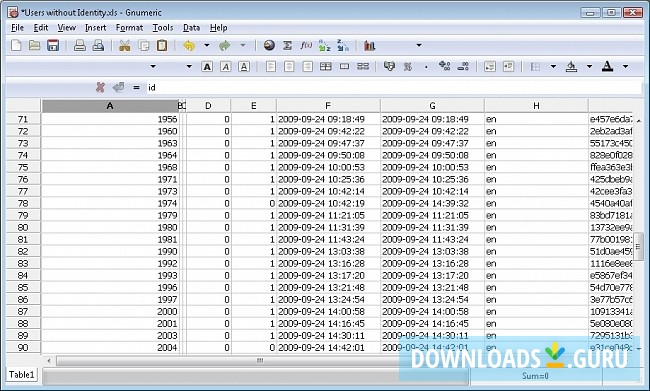Image resolution: width=650 pixels, height=391 pixels.
Task: Undo the last action
Action: point(189,45)
